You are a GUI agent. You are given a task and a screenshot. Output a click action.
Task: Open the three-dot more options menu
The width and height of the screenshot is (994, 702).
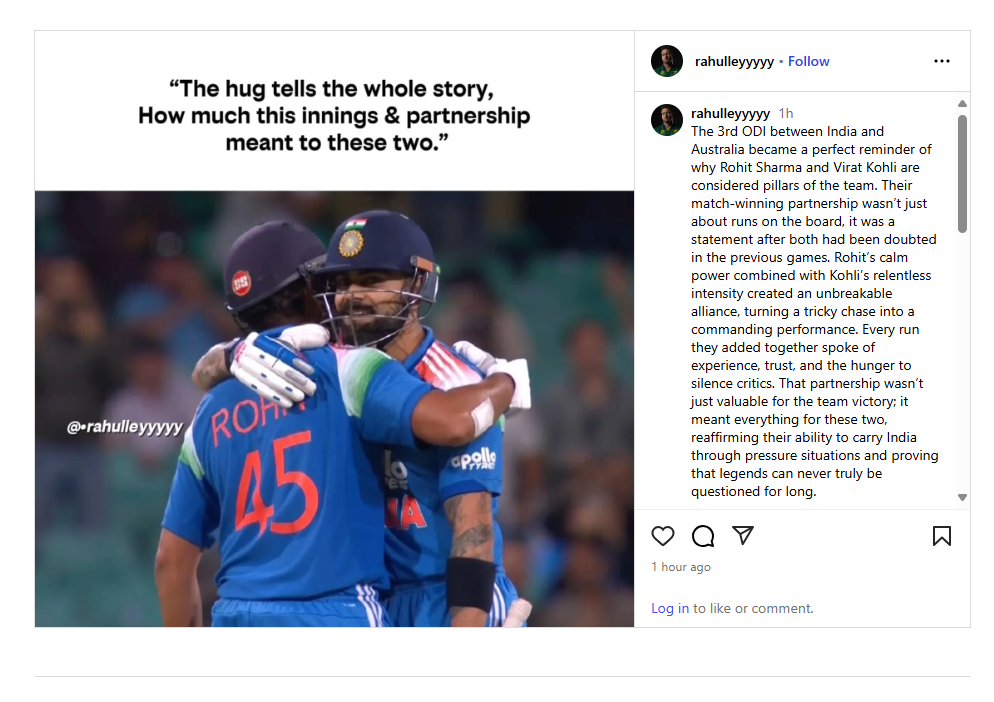942,61
